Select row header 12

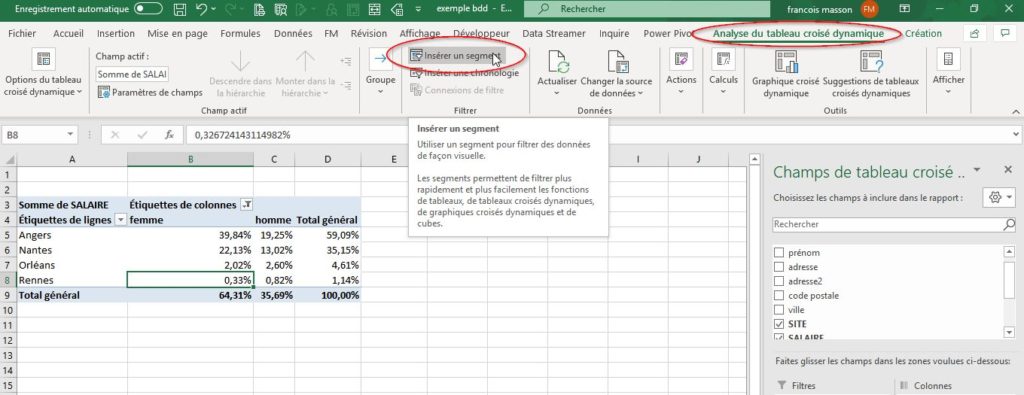coord(8,340)
